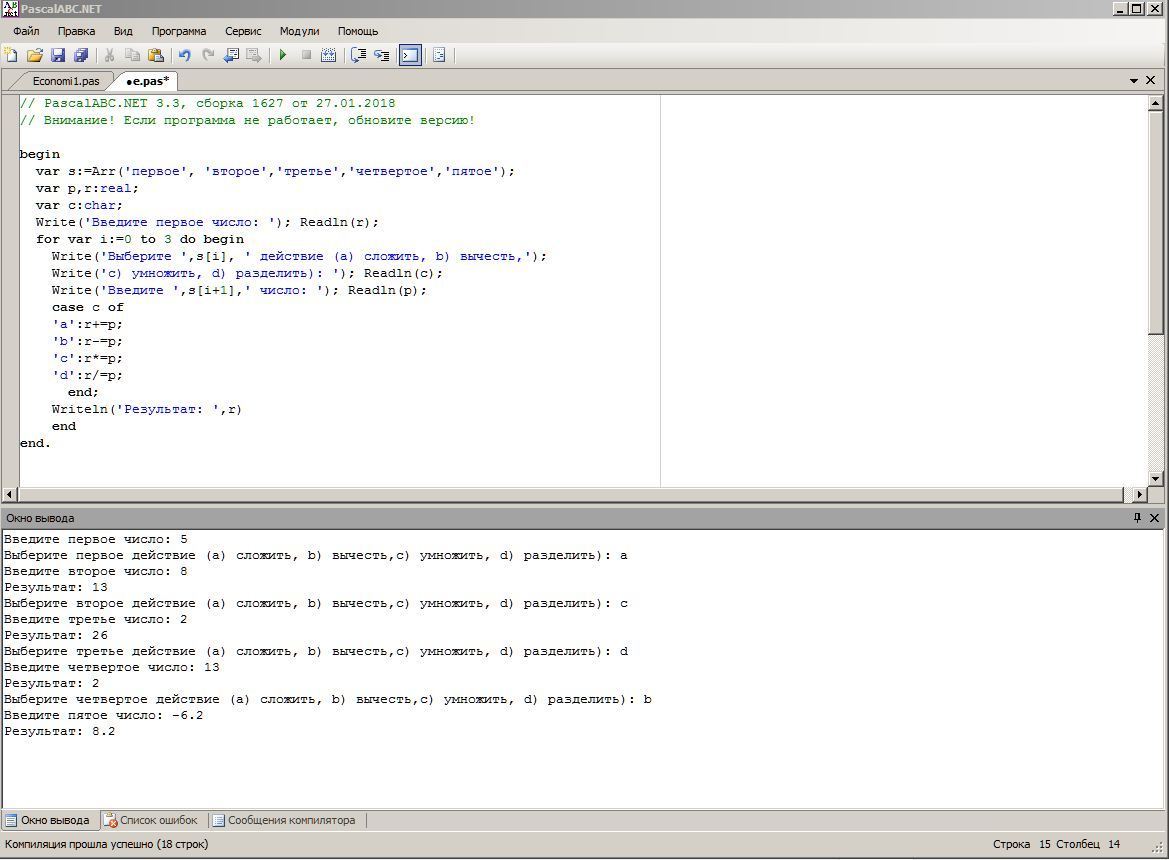This screenshot has width=1169, height=860.
Task: Click the editor horizontal scrollbar track
Action: tap(570, 494)
